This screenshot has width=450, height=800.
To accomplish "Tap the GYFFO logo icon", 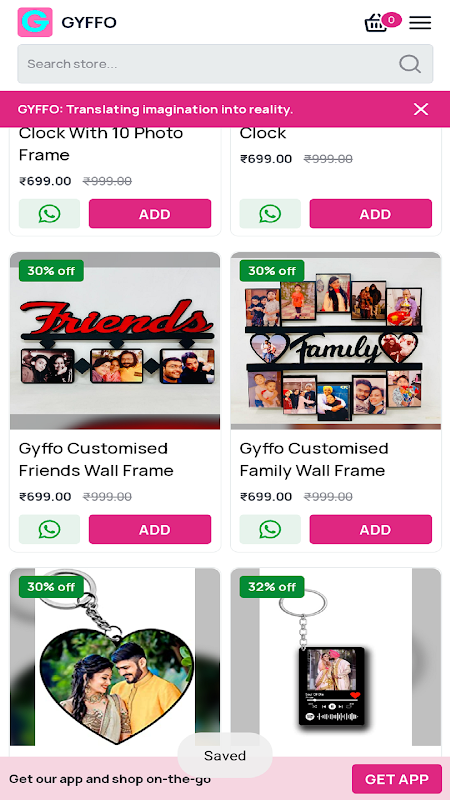I will point(35,22).
